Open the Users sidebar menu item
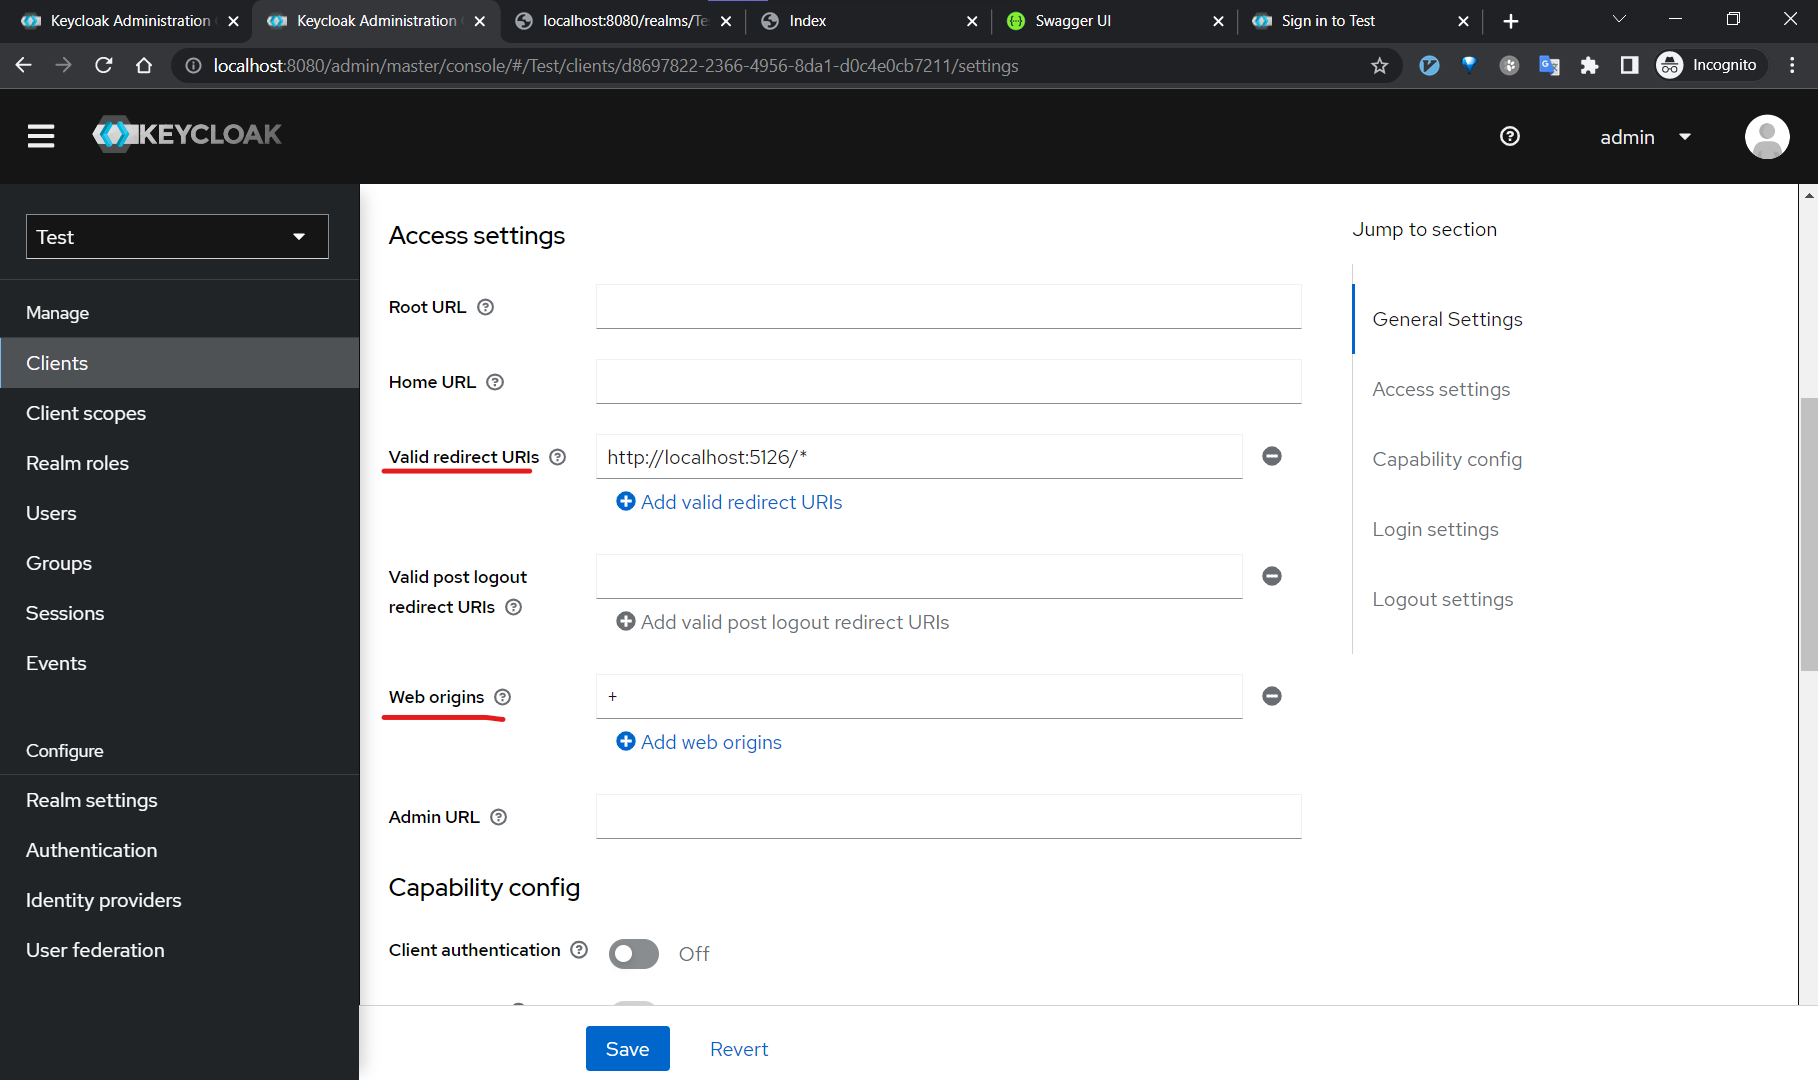 (x=51, y=513)
